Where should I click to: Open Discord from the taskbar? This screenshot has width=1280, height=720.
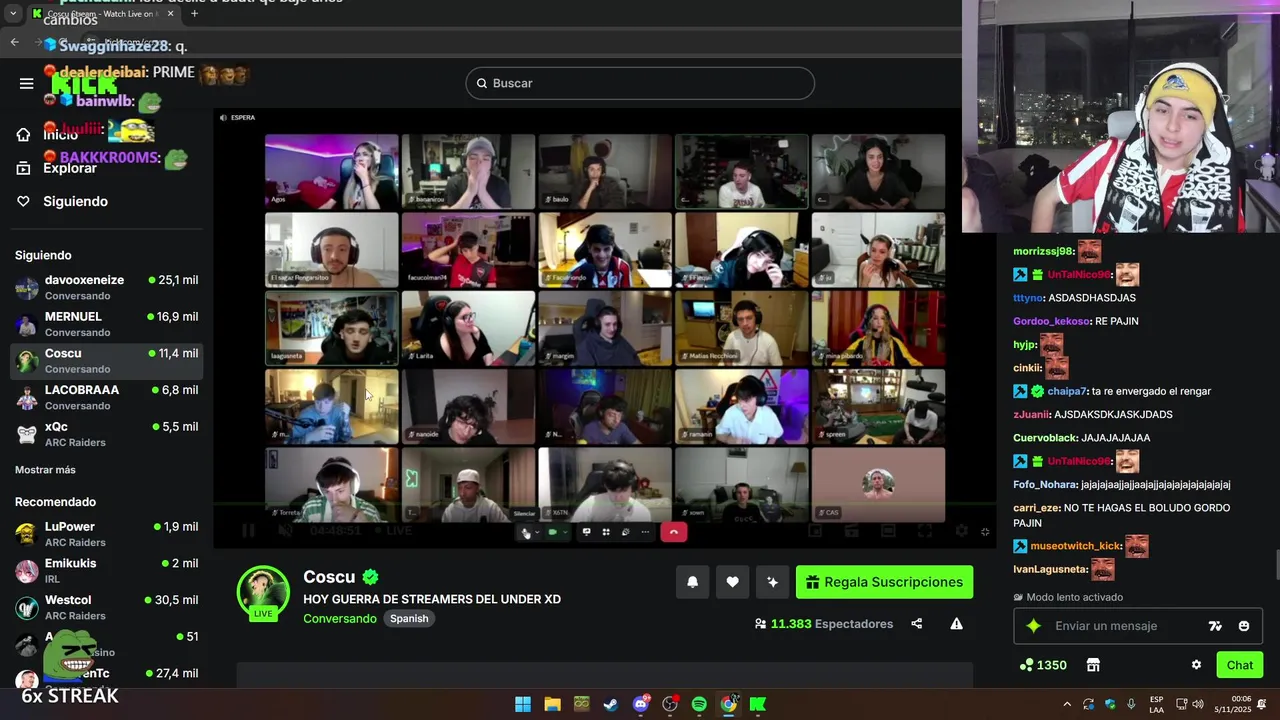tap(640, 704)
